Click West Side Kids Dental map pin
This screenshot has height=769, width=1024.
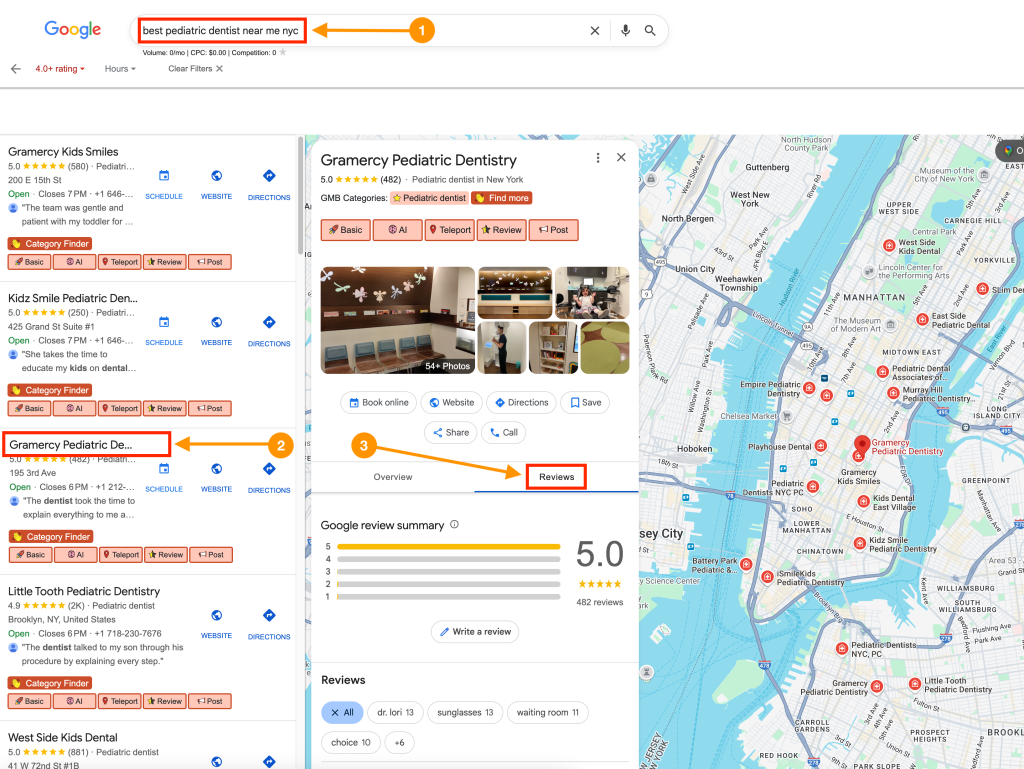pos(889,246)
